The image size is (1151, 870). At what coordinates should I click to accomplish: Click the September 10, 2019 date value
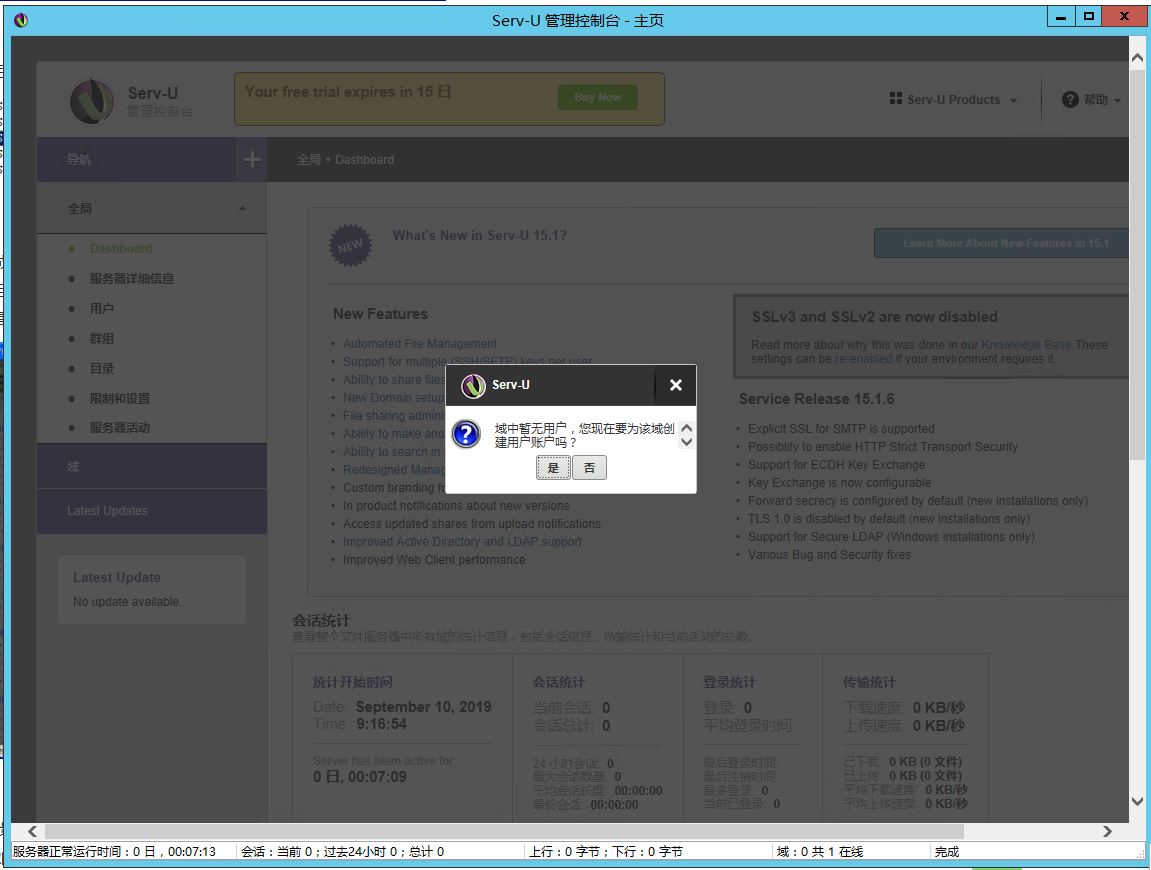[x=424, y=707]
